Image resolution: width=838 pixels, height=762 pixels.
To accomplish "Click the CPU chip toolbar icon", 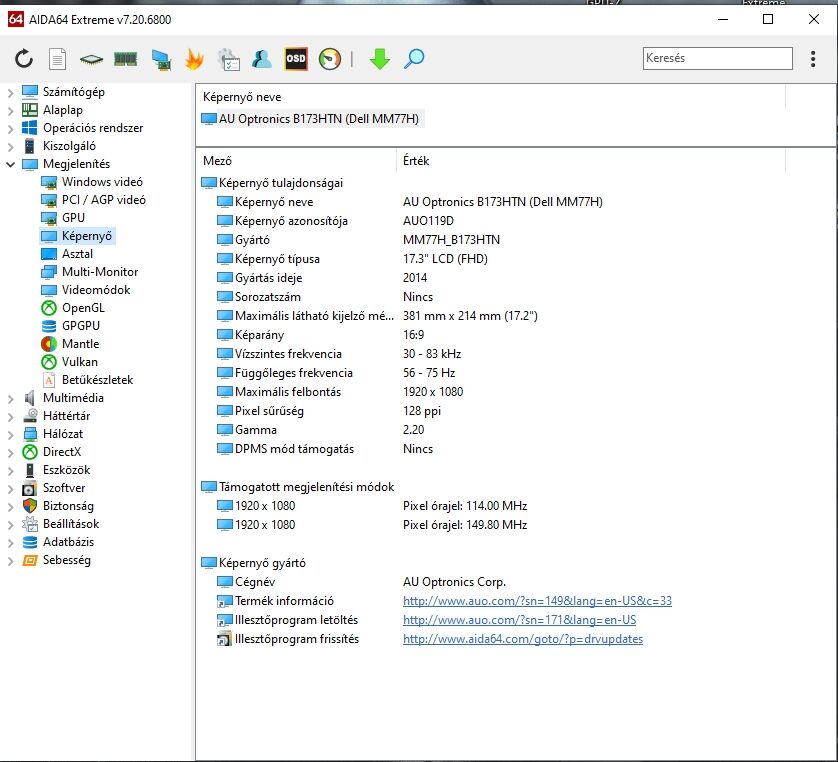I will [x=91, y=59].
